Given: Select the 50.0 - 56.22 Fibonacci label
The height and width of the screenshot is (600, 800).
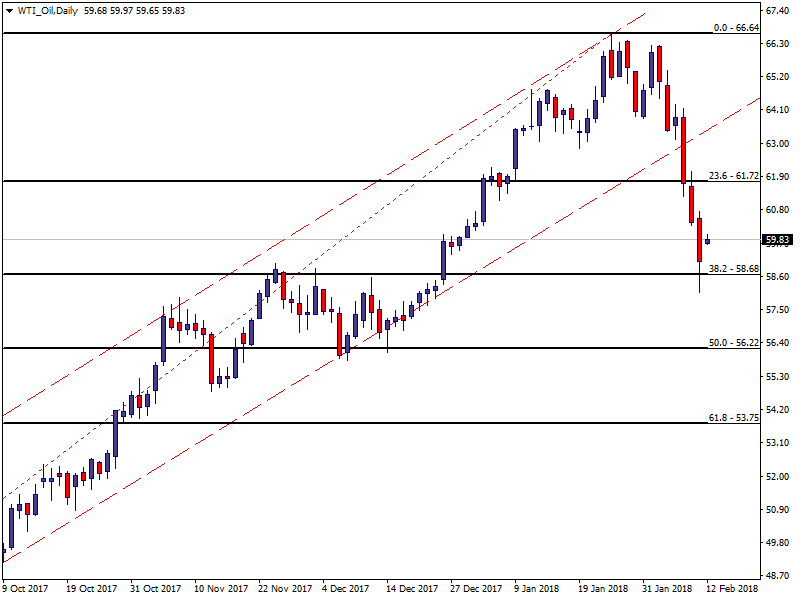Looking at the screenshot, I should click(734, 342).
